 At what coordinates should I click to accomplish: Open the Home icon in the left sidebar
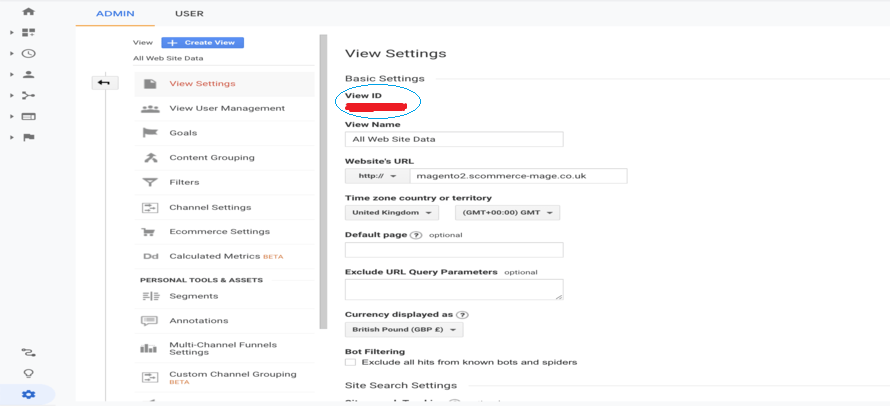(28, 11)
